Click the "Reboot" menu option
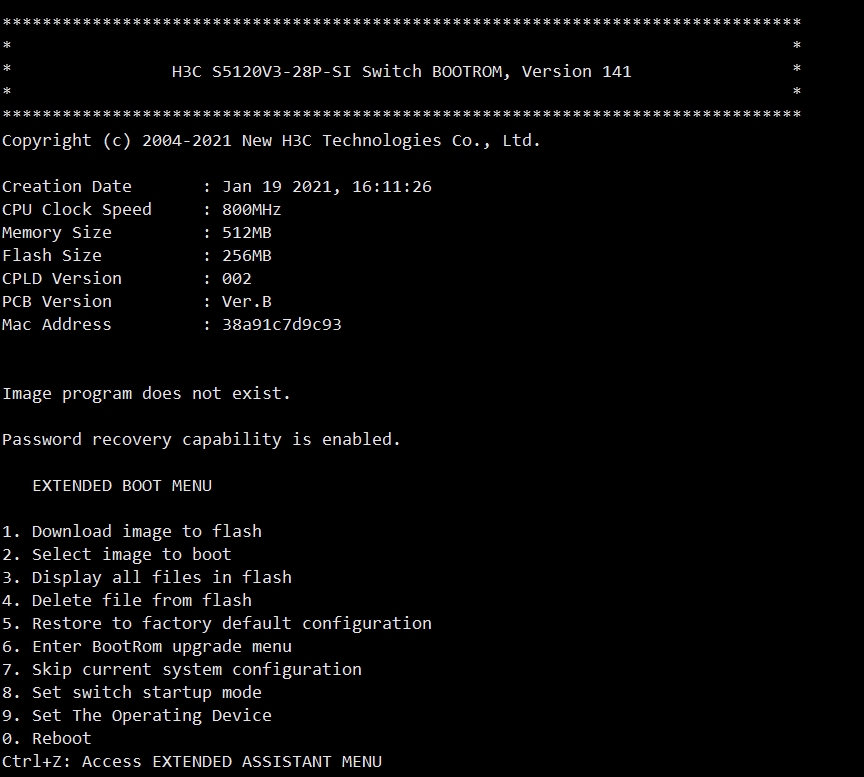This screenshot has height=777, width=864. [47, 738]
